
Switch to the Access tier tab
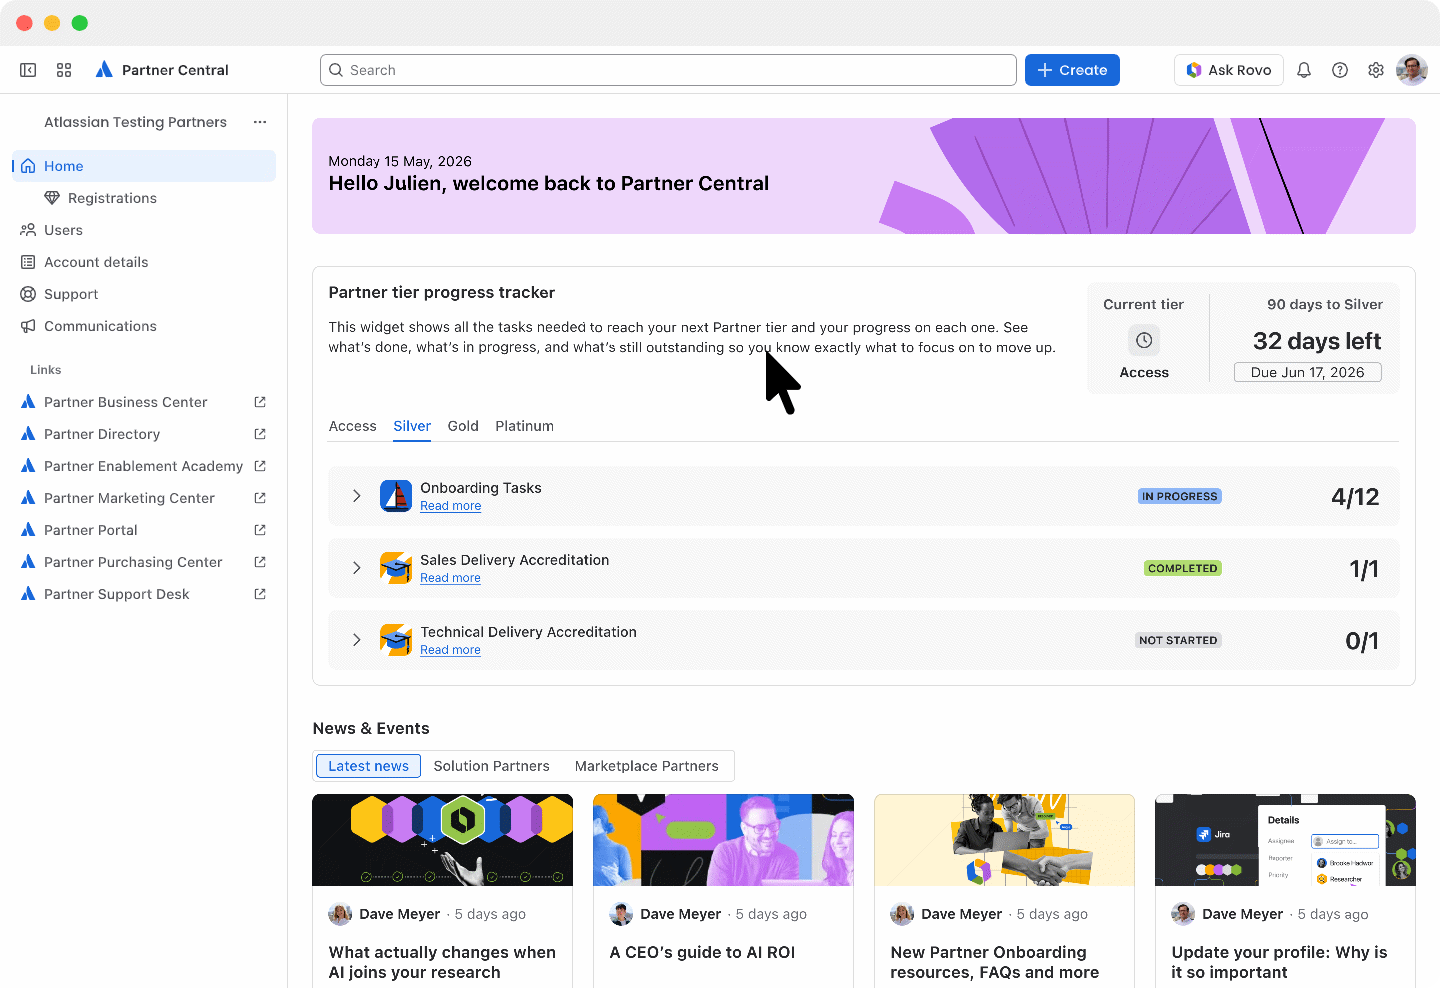pos(353,426)
